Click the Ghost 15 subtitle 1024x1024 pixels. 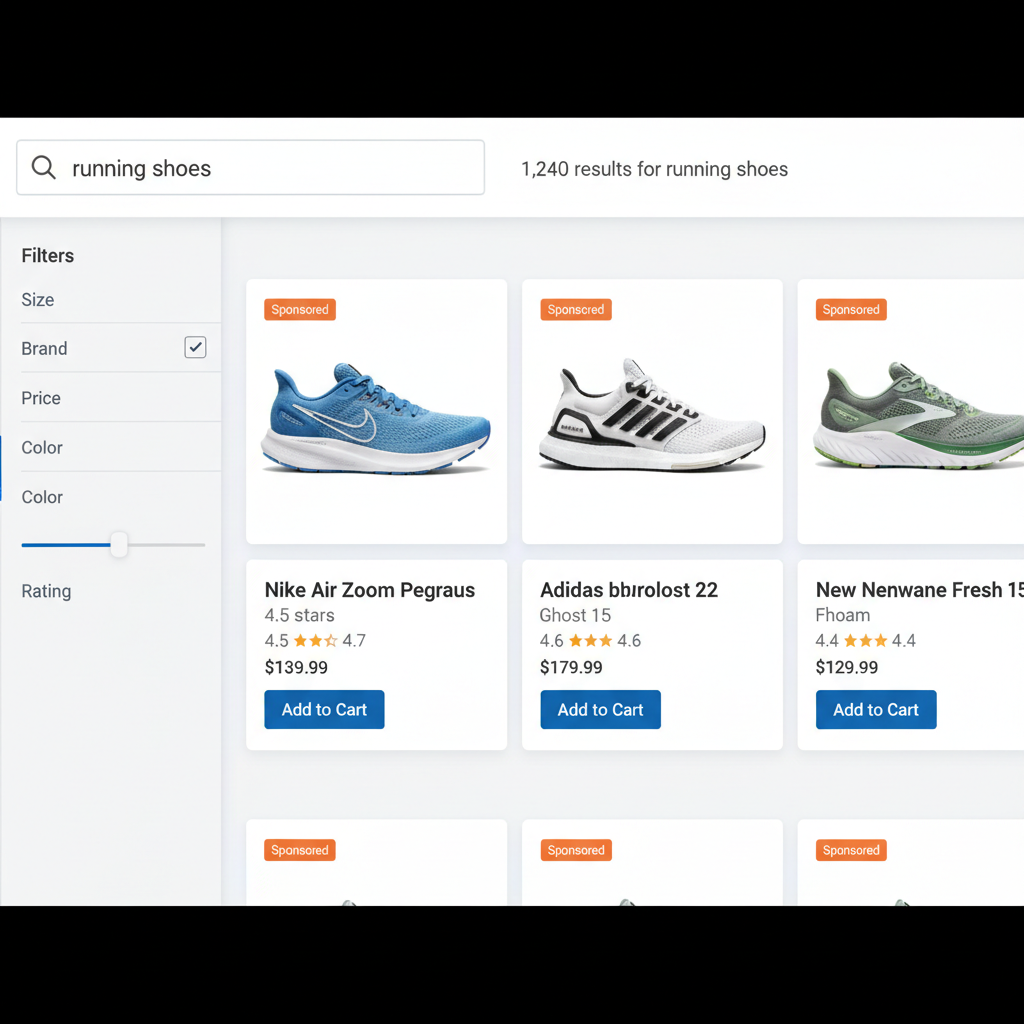point(575,615)
